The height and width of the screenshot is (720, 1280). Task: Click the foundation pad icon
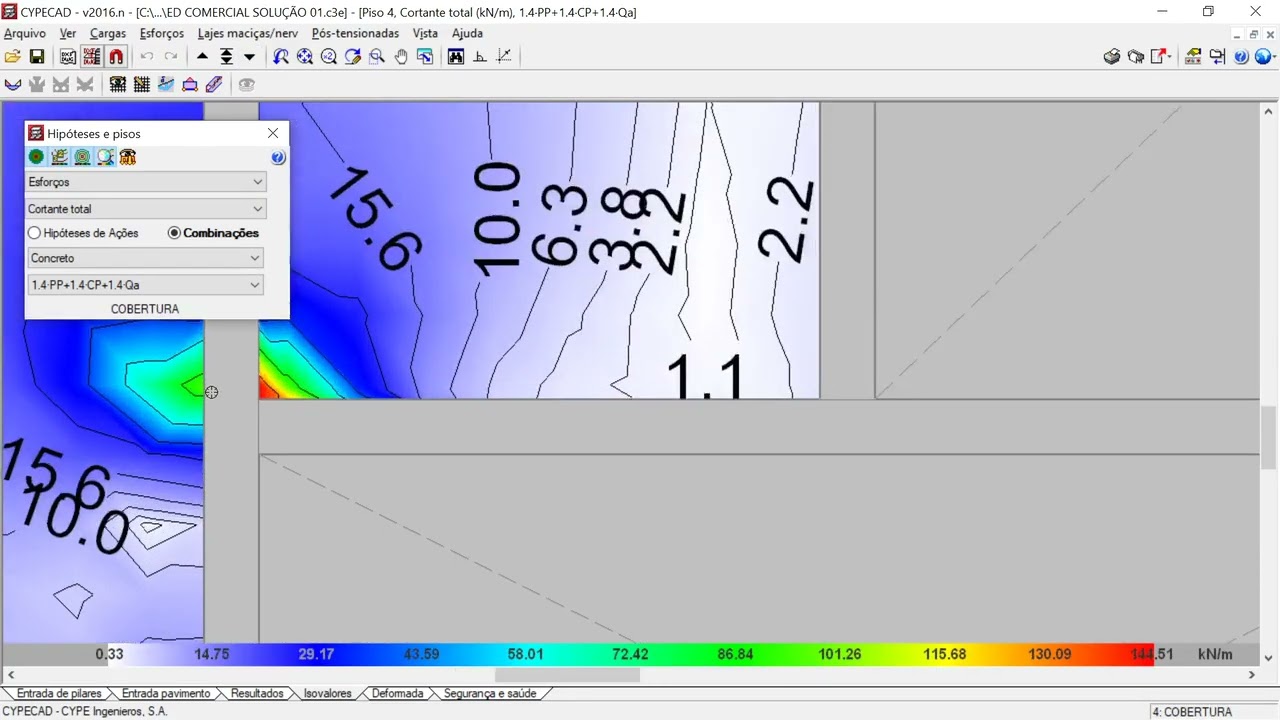(x=190, y=85)
